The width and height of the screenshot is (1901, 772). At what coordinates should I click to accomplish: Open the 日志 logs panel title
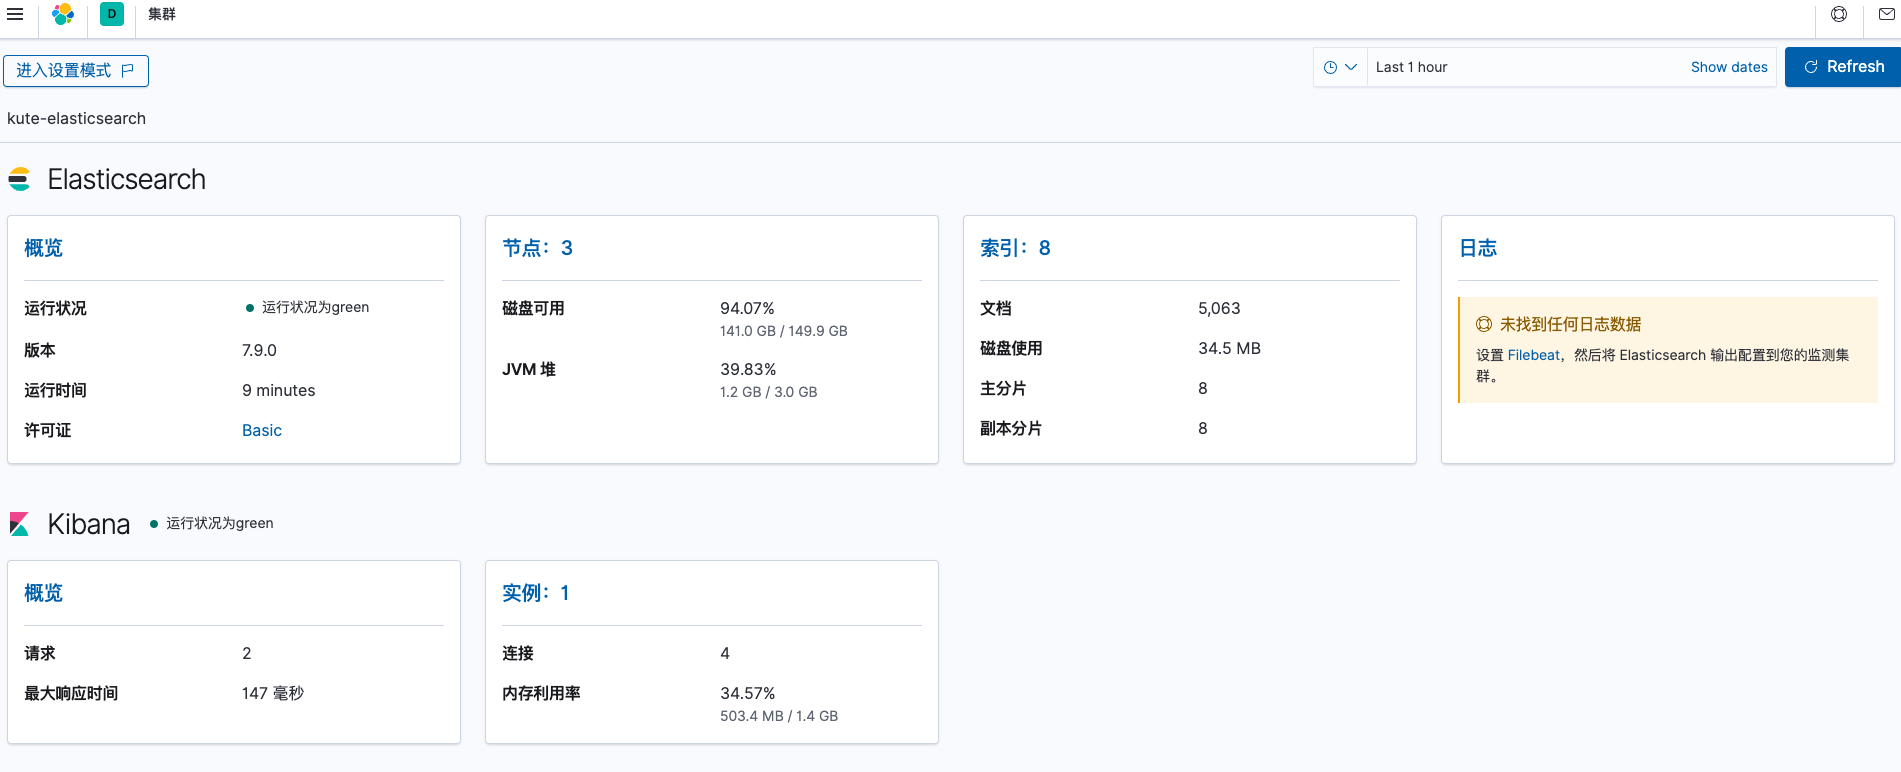pos(1478,248)
